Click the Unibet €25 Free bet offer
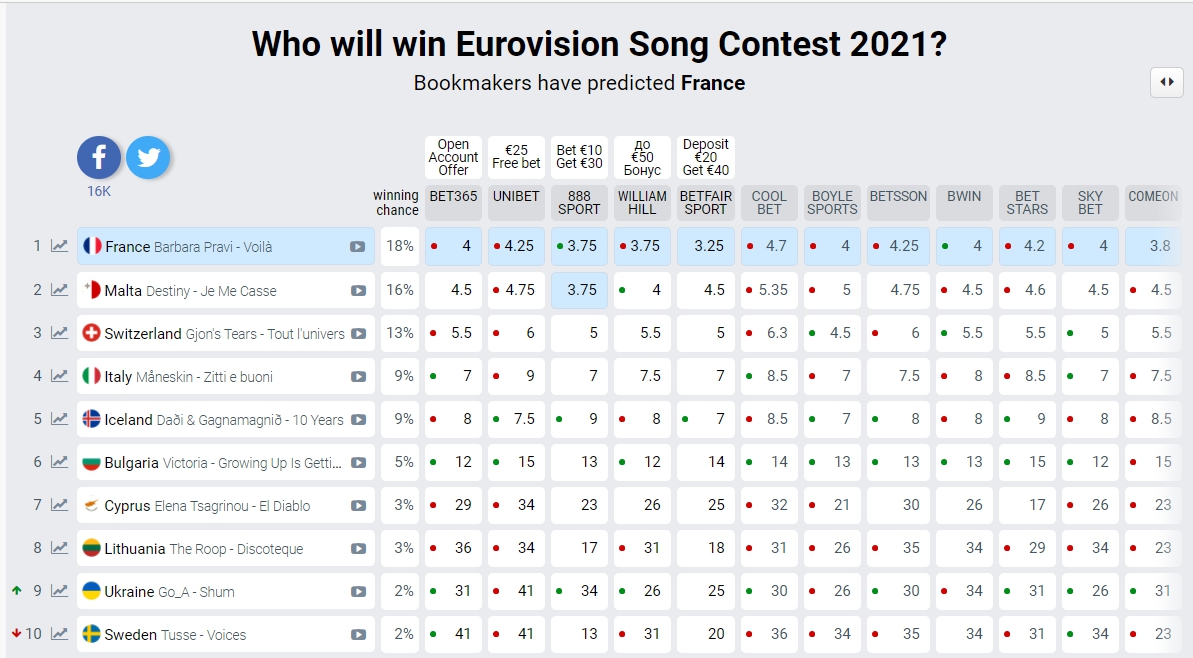The image size is (1193, 658). (516, 157)
